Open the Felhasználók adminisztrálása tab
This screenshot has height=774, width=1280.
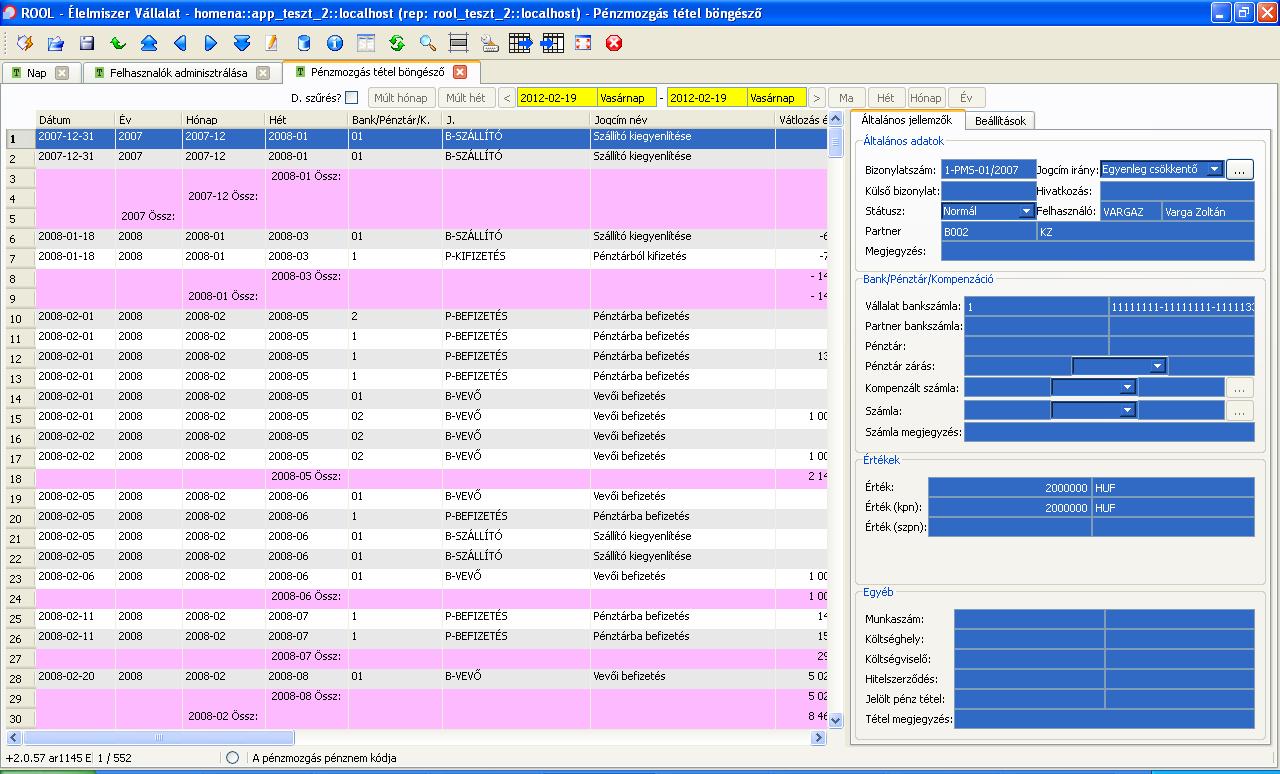click(x=177, y=73)
